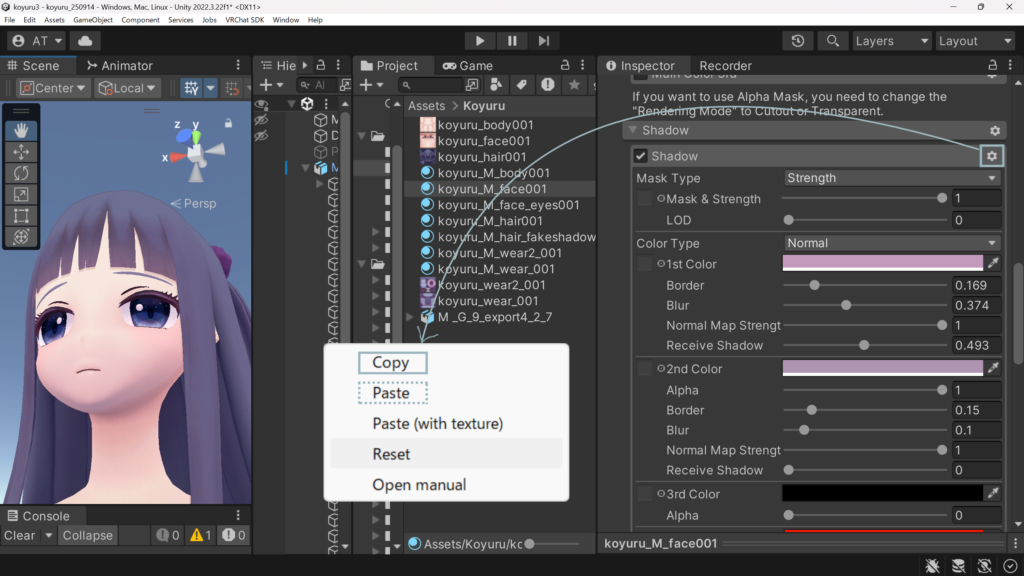Select the Rect transform tool
This screenshot has height=576, width=1024.
click(x=21, y=216)
